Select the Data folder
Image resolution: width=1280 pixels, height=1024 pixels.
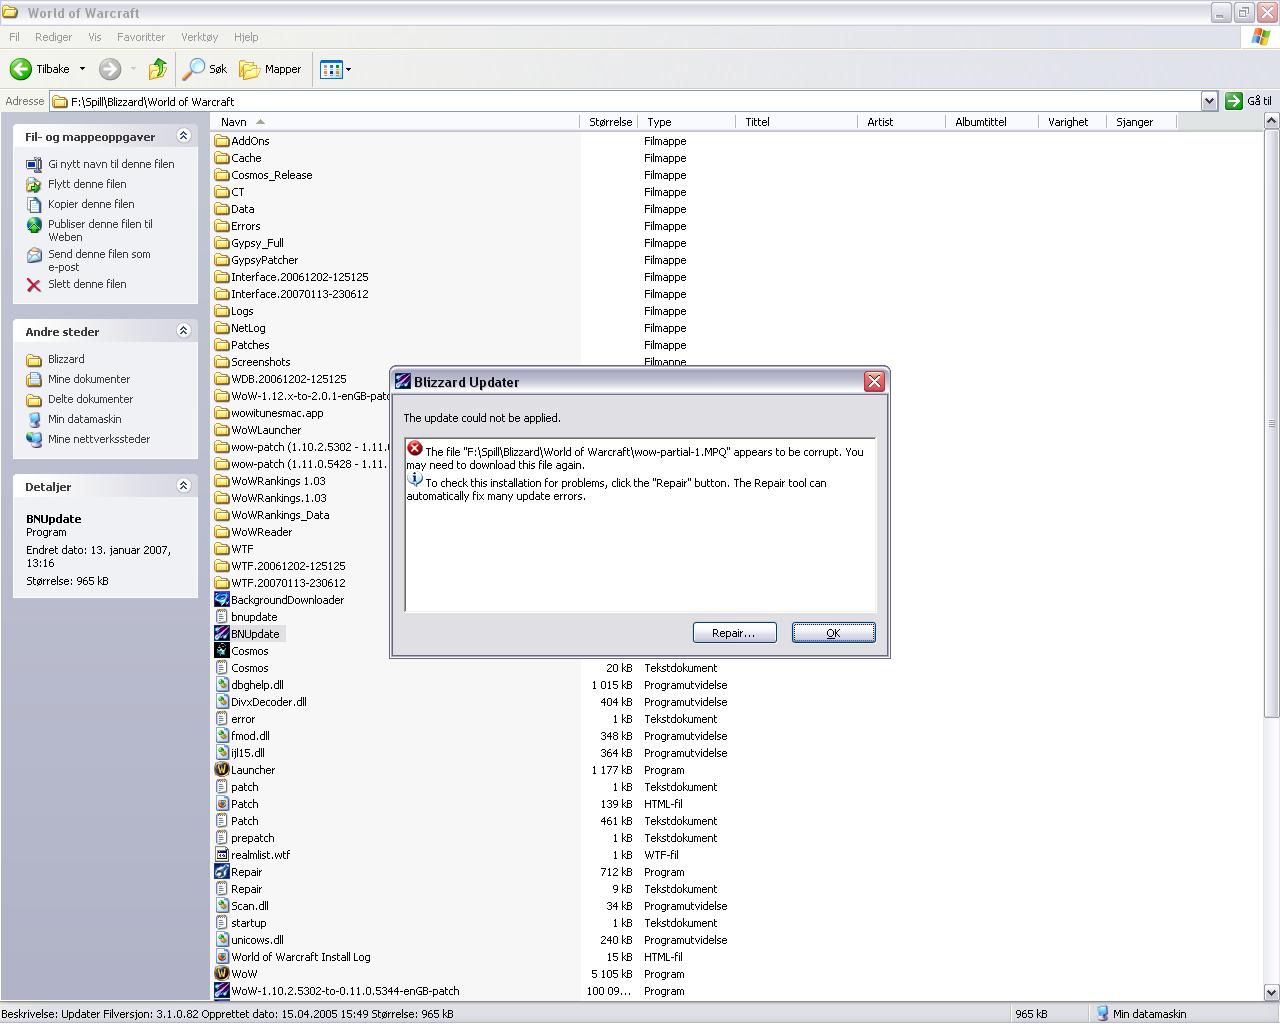coord(234,209)
